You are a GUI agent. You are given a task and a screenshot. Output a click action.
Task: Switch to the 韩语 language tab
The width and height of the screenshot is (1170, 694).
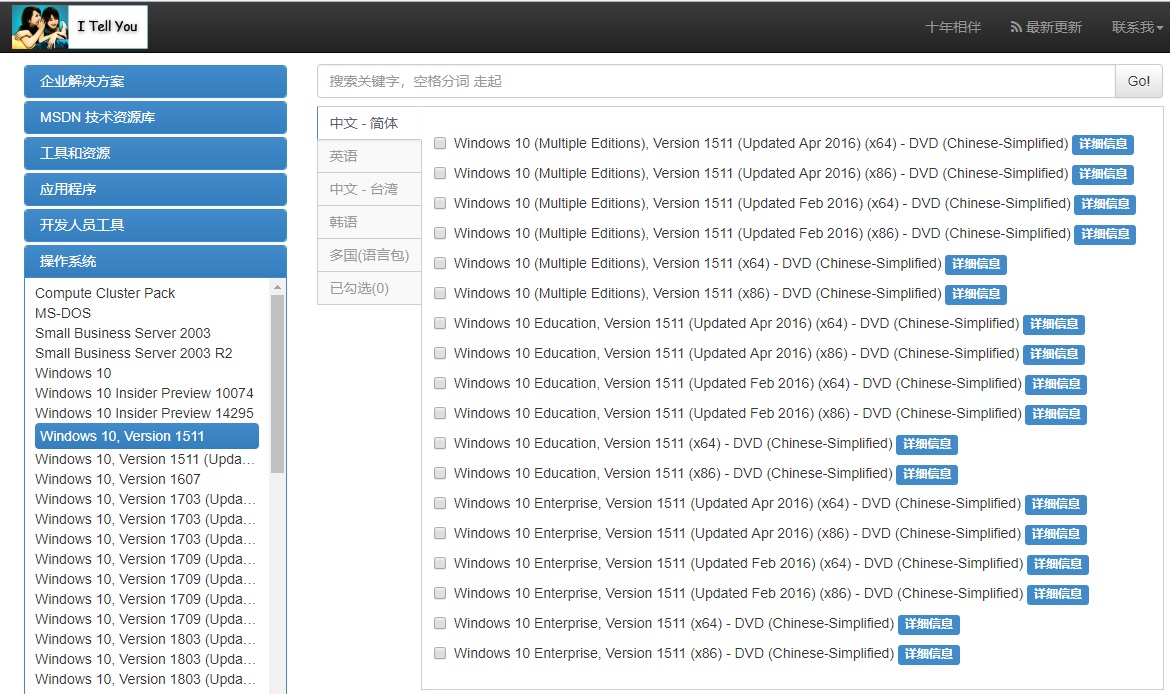tap(369, 222)
